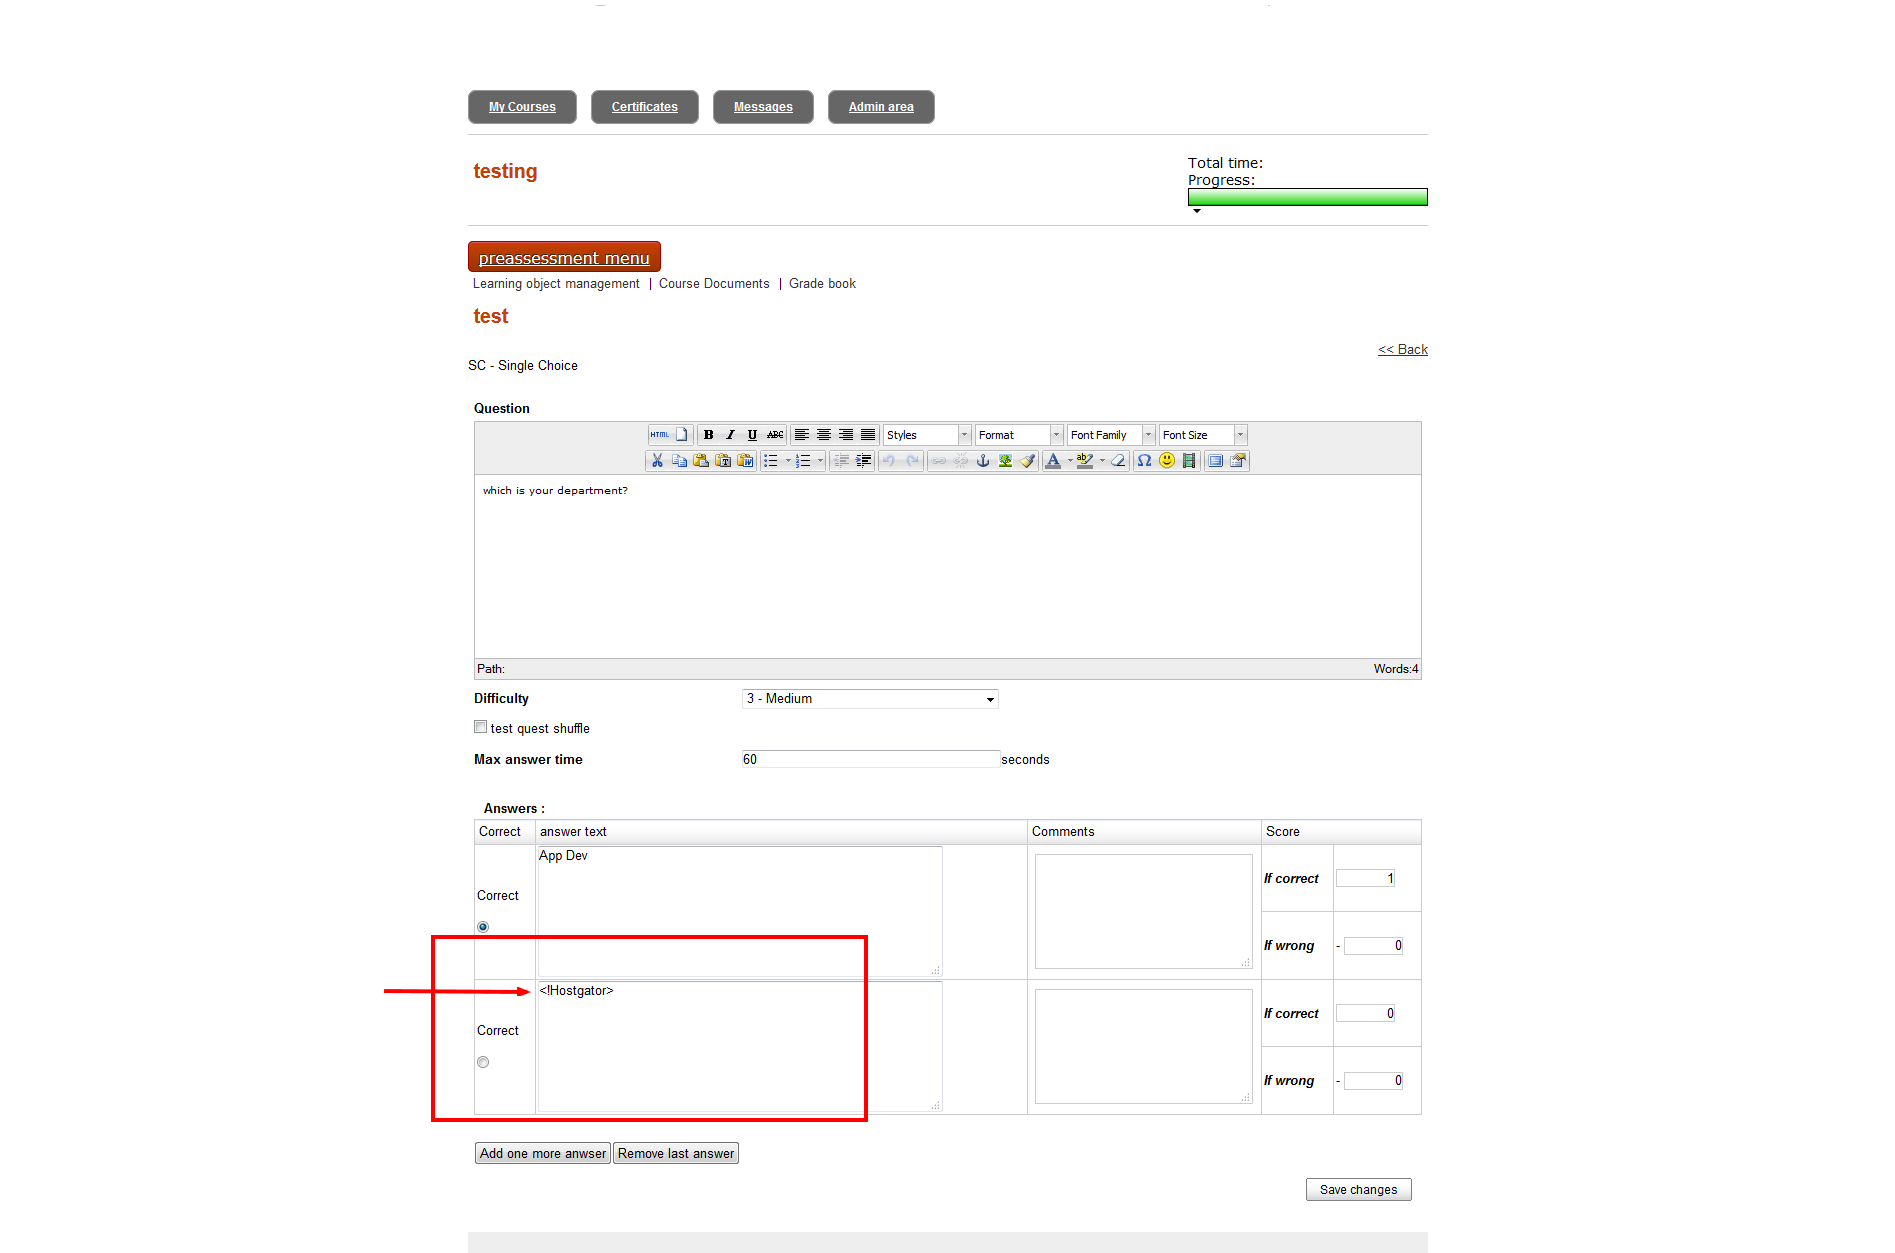Mark App Dev answer as correct
This screenshot has width=1895, height=1253.
483,927
